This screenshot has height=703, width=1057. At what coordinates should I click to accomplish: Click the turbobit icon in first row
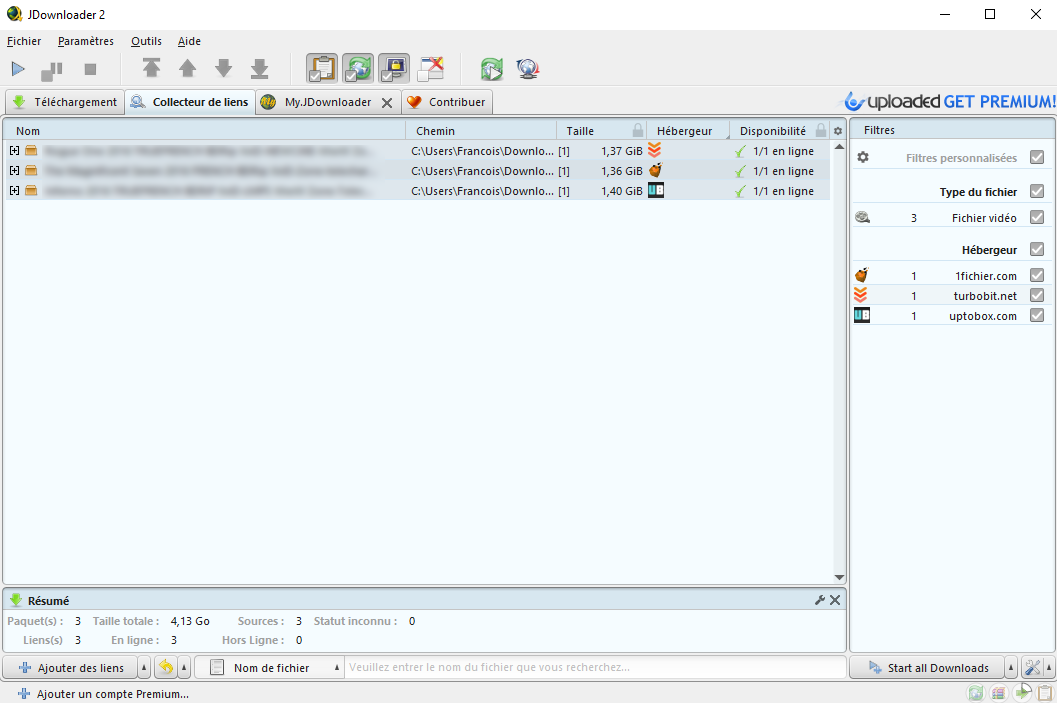click(x=655, y=150)
